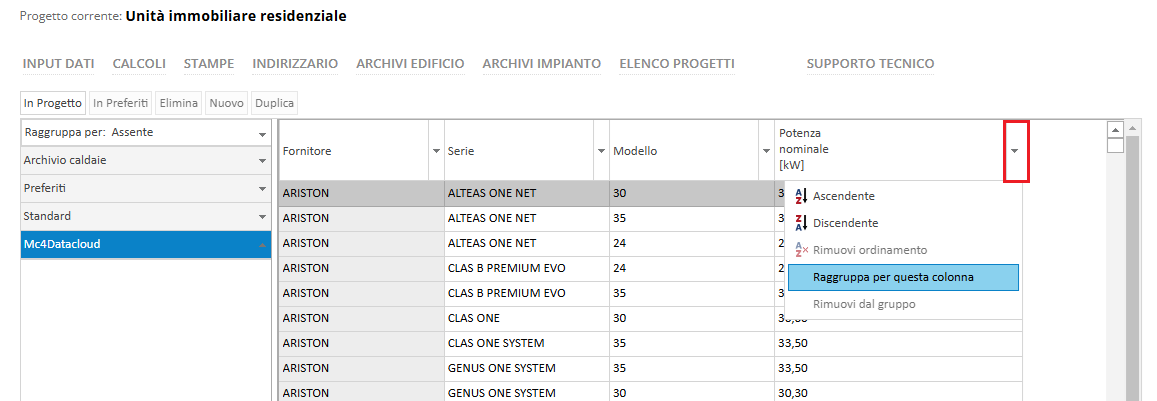Select Raggruppa per questa colonna

[902, 277]
